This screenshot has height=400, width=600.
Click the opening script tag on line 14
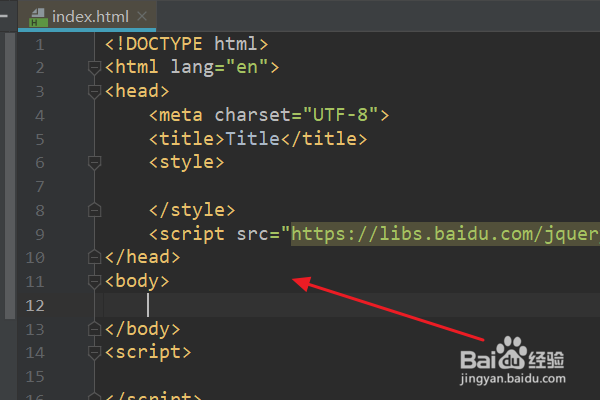tap(148, 352)
